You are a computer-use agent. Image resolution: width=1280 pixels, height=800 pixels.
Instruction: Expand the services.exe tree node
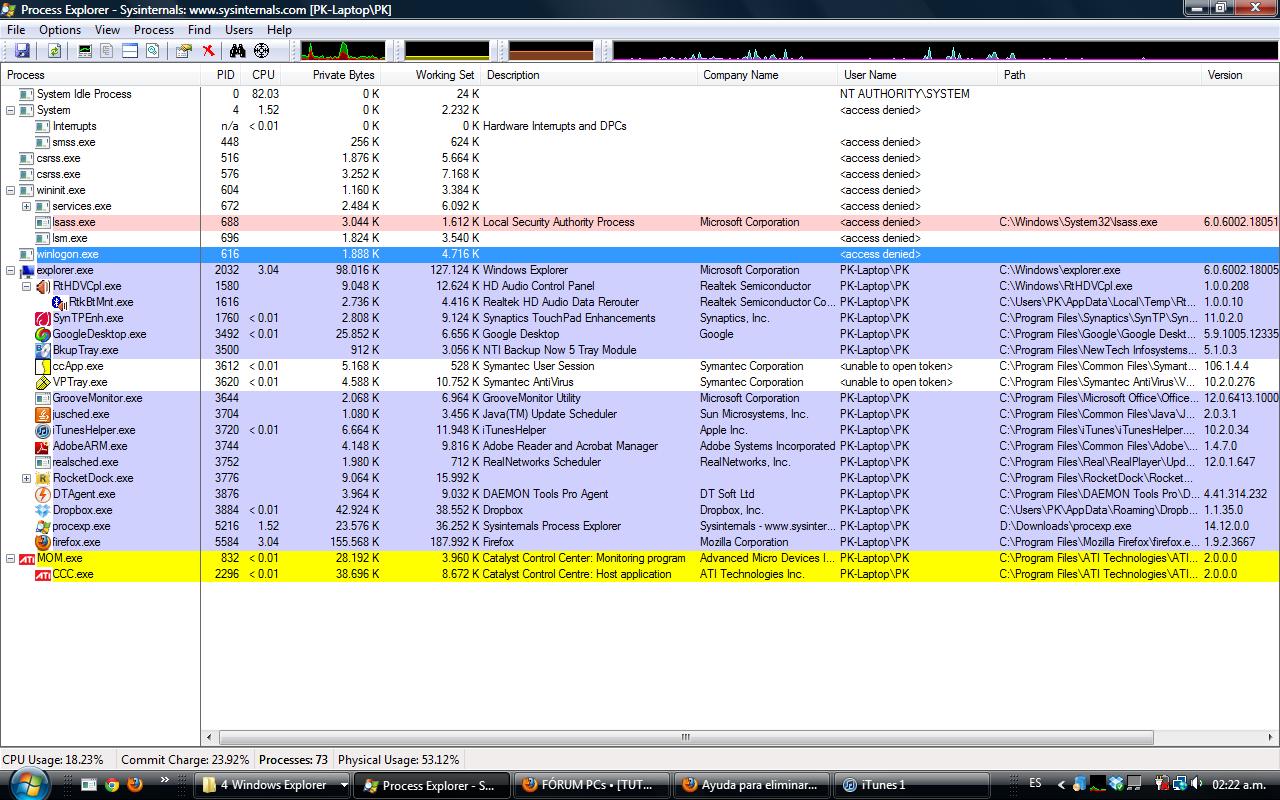point(27,206)
